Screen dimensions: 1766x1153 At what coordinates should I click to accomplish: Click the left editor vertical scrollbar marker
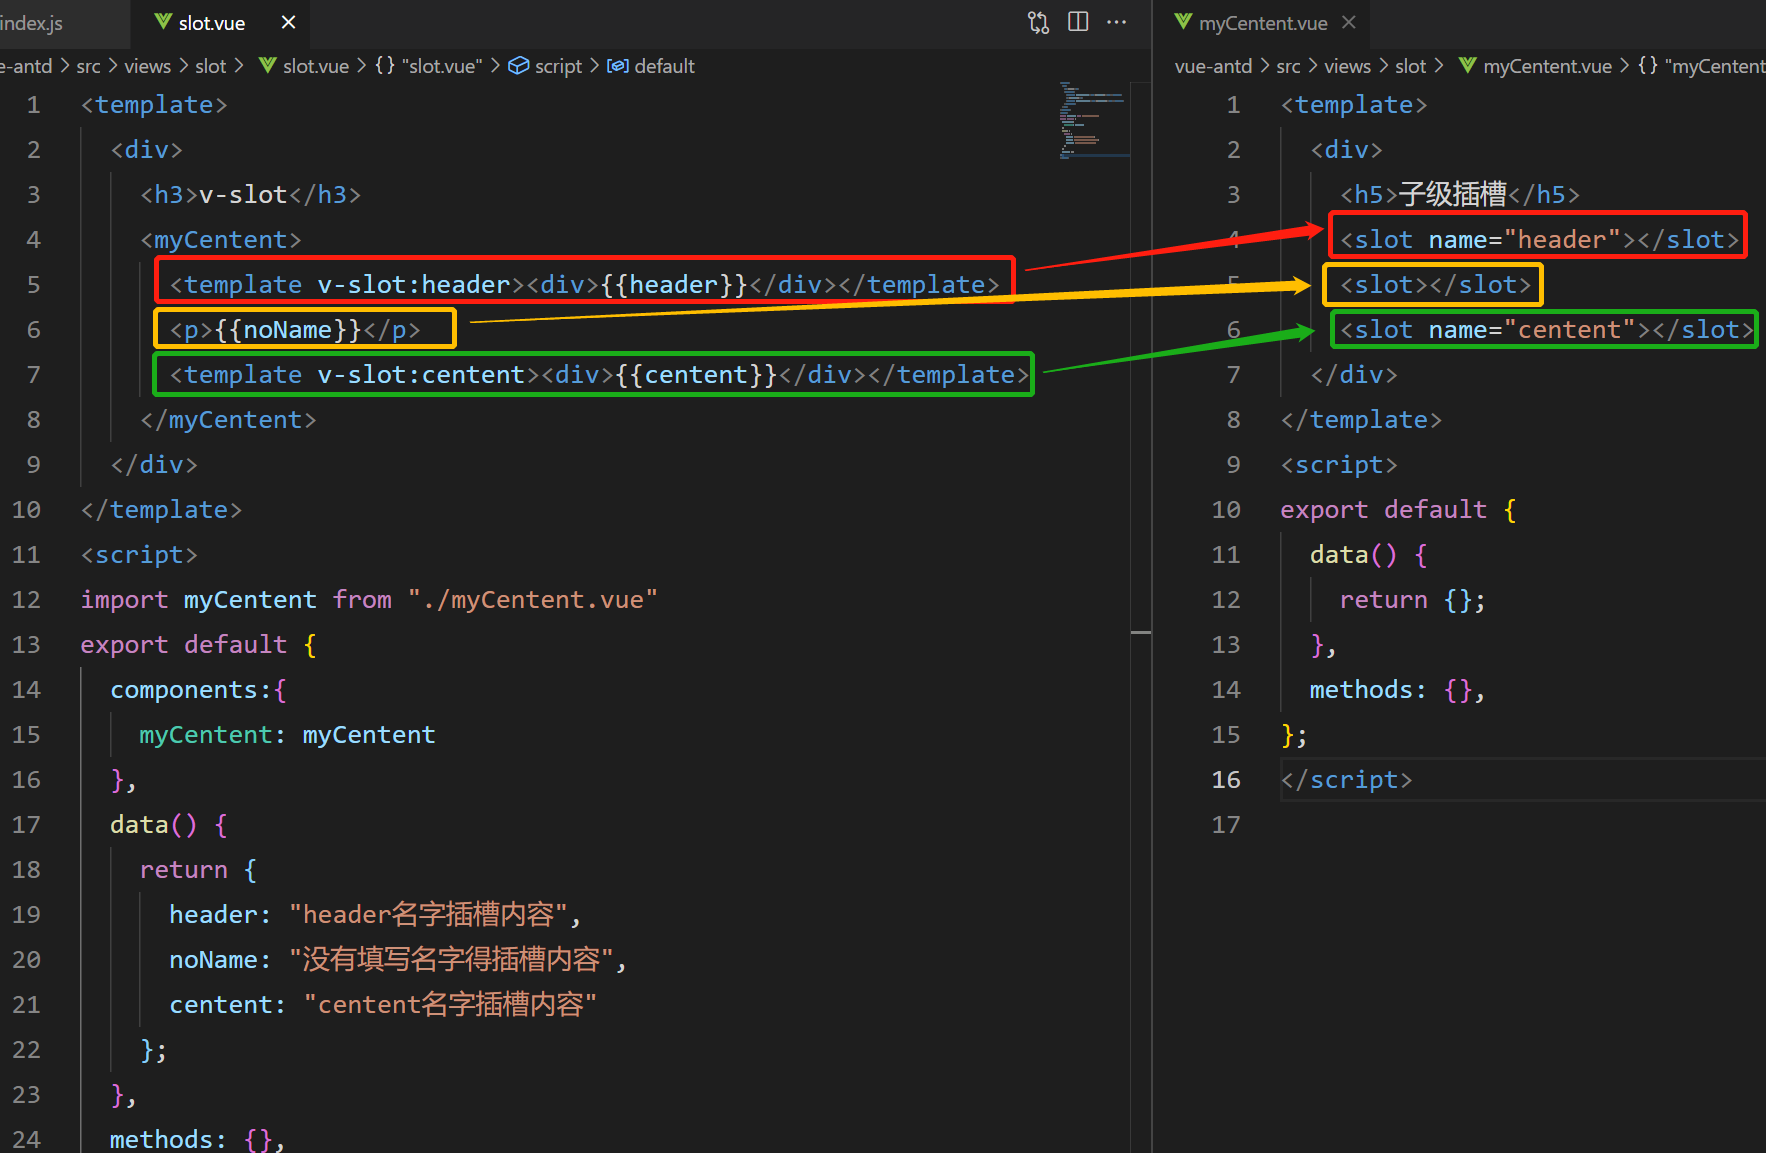(x=1140, y=633)
